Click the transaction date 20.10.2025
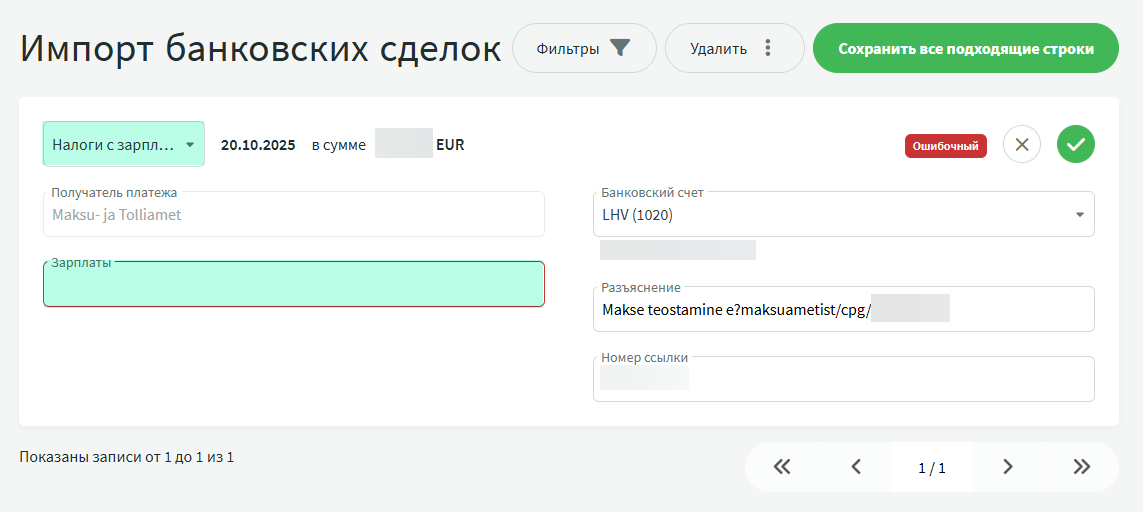Image resolution: width=1143 pixels, height=512 pixels. pyautogui.click(x=258, y=145)
